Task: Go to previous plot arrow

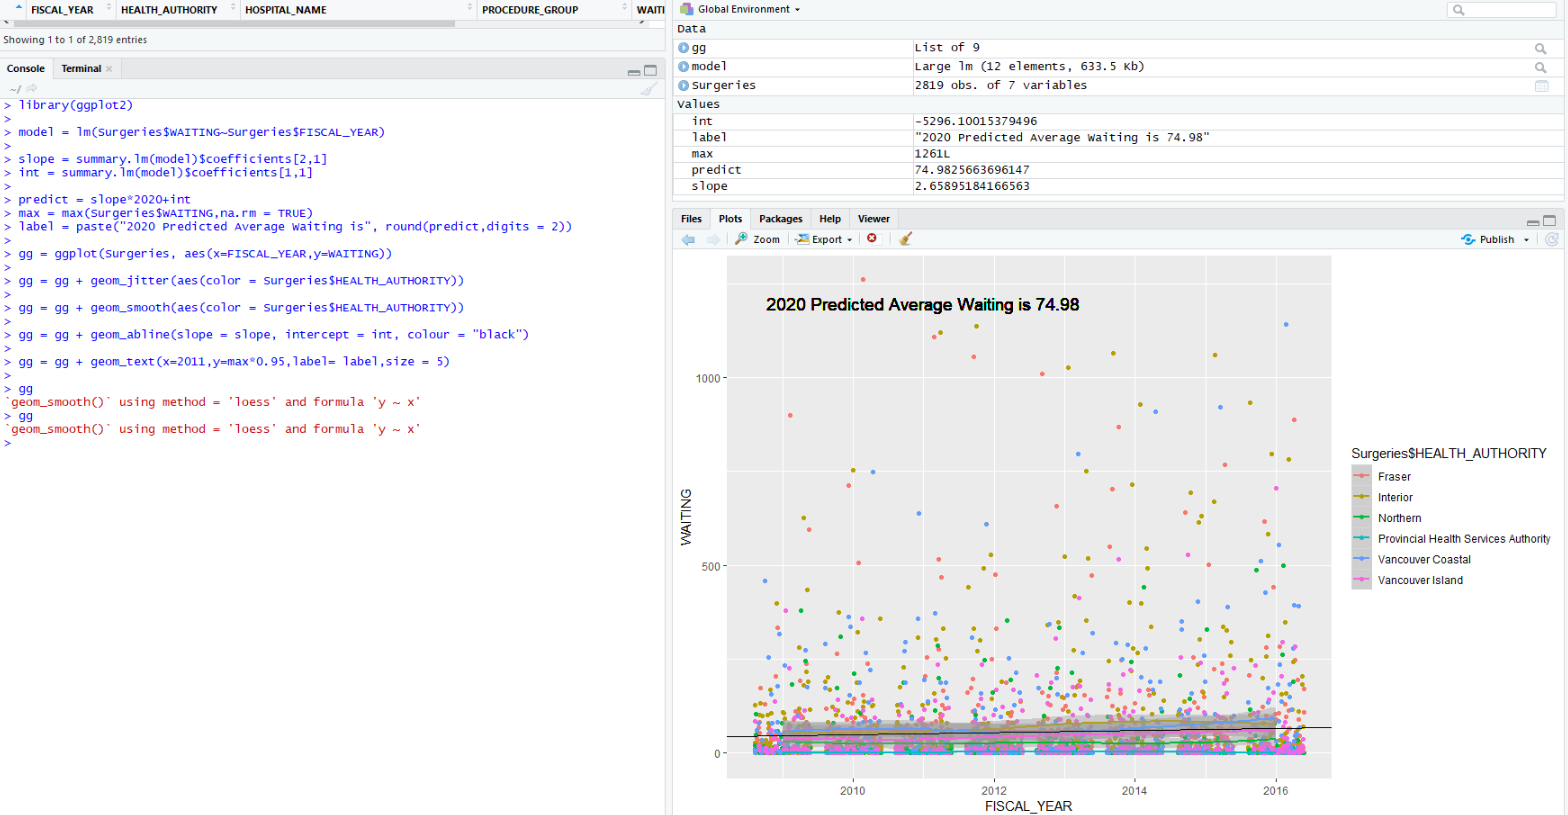Action: (x=688, y=239)
